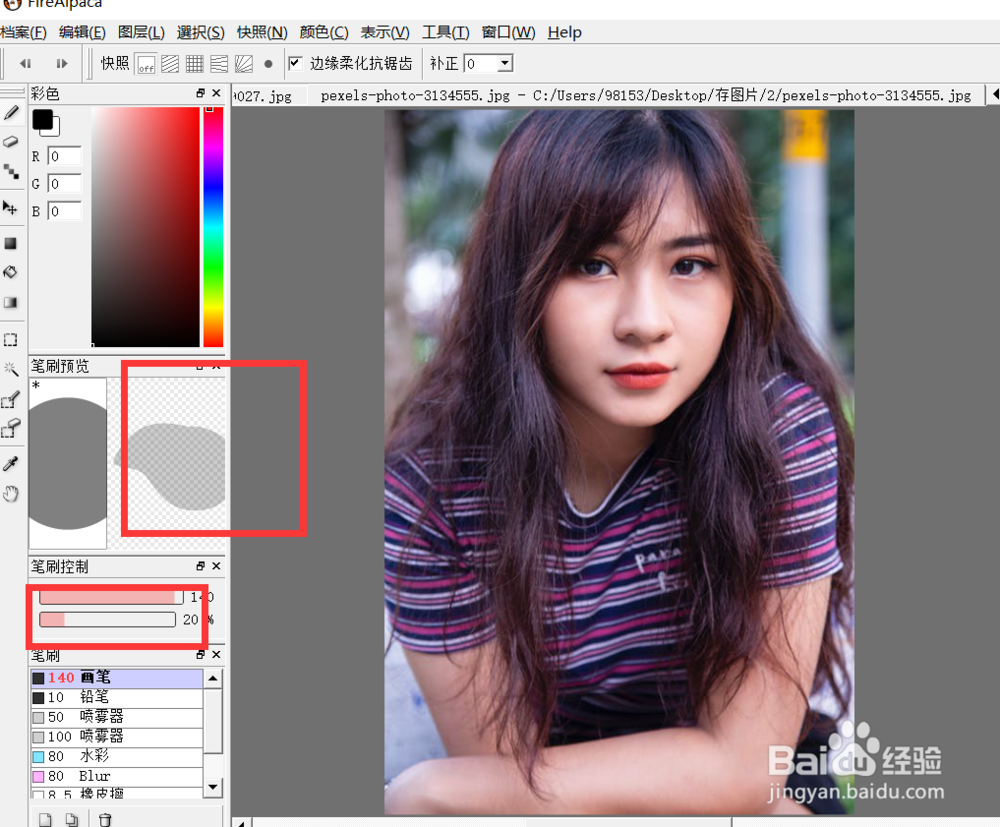Screen dimensions: 1000x827
Task: Select the 80 Blur brush
Action: 117,777
